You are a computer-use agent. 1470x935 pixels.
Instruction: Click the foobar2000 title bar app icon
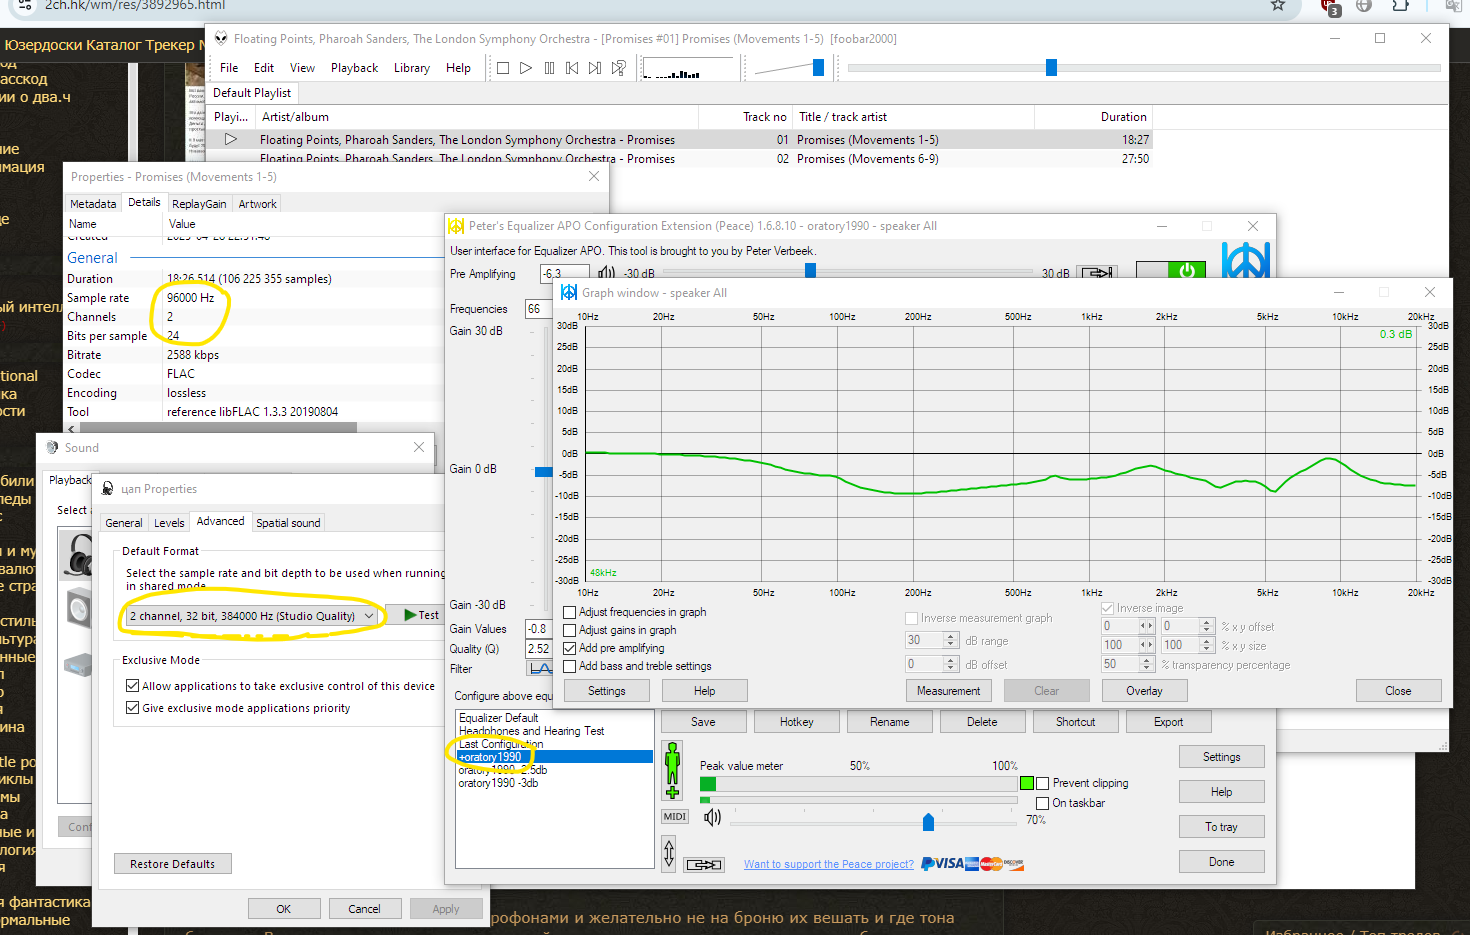tap(221, 38)
